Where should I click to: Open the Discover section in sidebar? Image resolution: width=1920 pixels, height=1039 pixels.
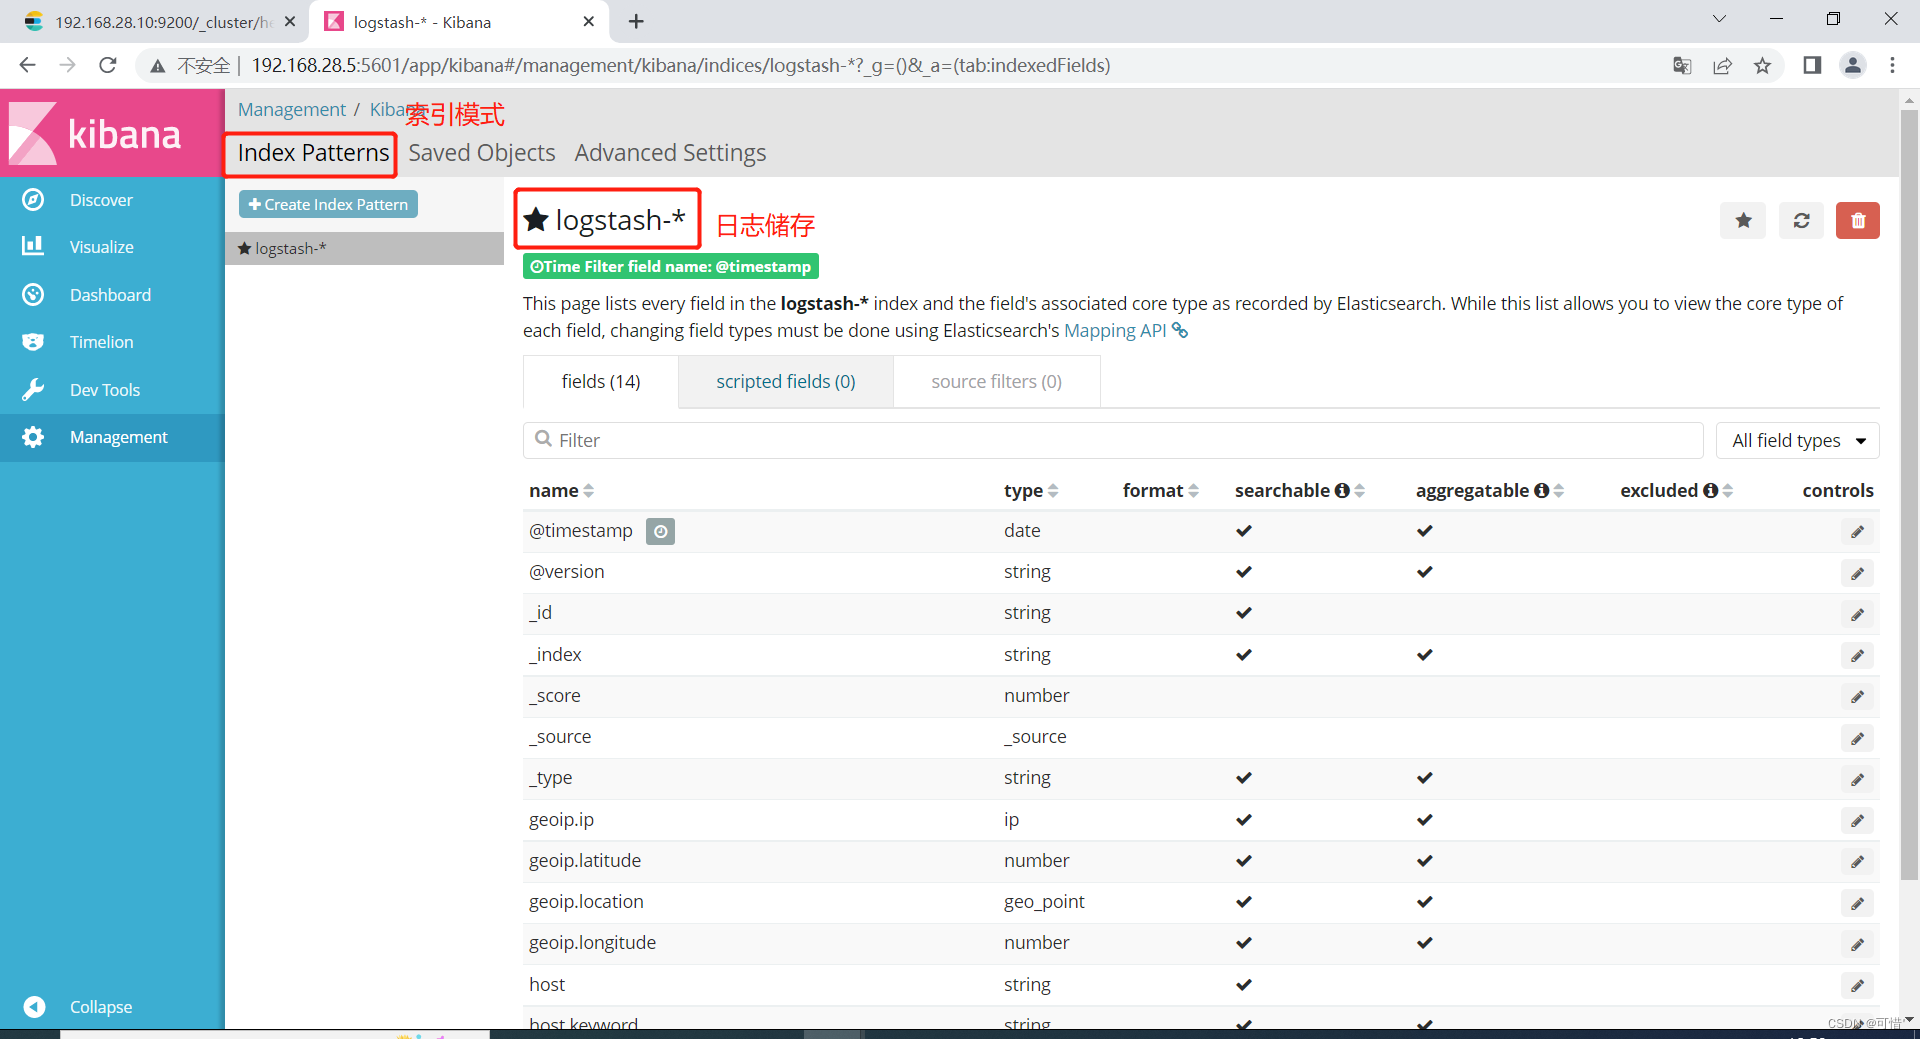coord(100,200)
